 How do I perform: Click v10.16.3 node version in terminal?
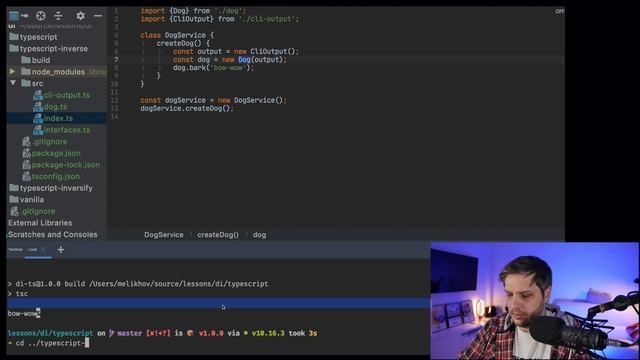tap(268, 333)
